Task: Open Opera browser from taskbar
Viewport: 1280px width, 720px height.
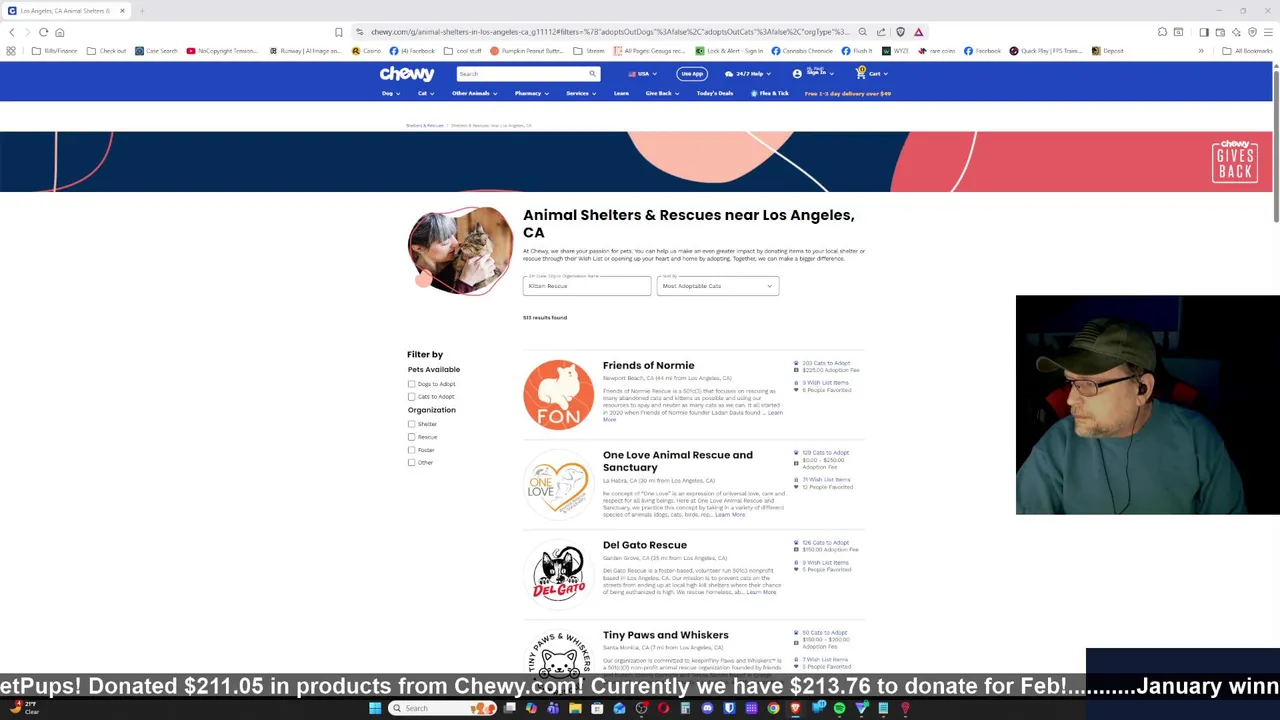Action: point(663,708)
